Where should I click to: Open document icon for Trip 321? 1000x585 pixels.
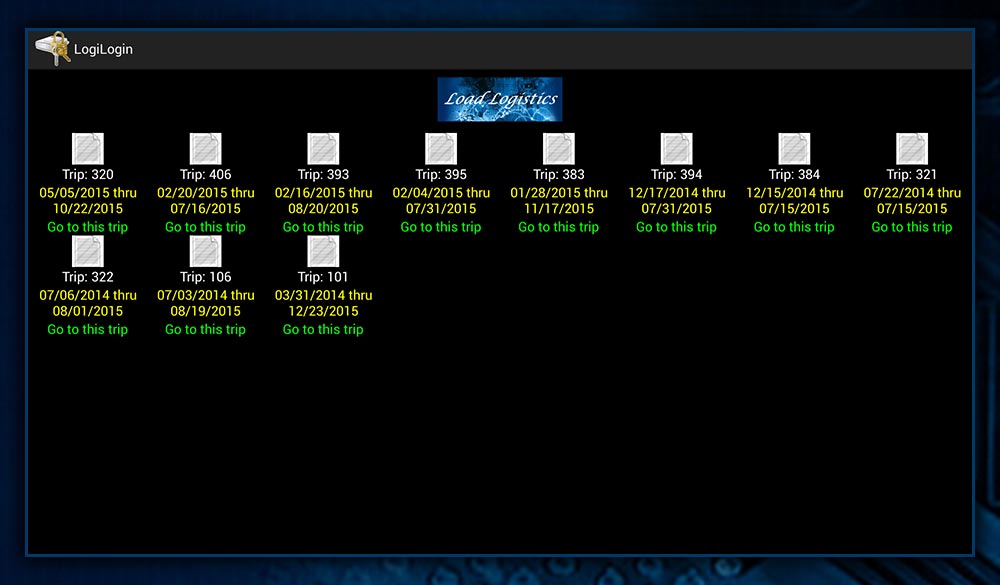tap(912, 149)
